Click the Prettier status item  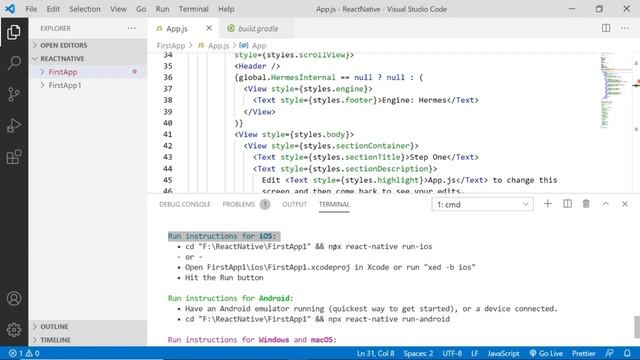point(584,353)
